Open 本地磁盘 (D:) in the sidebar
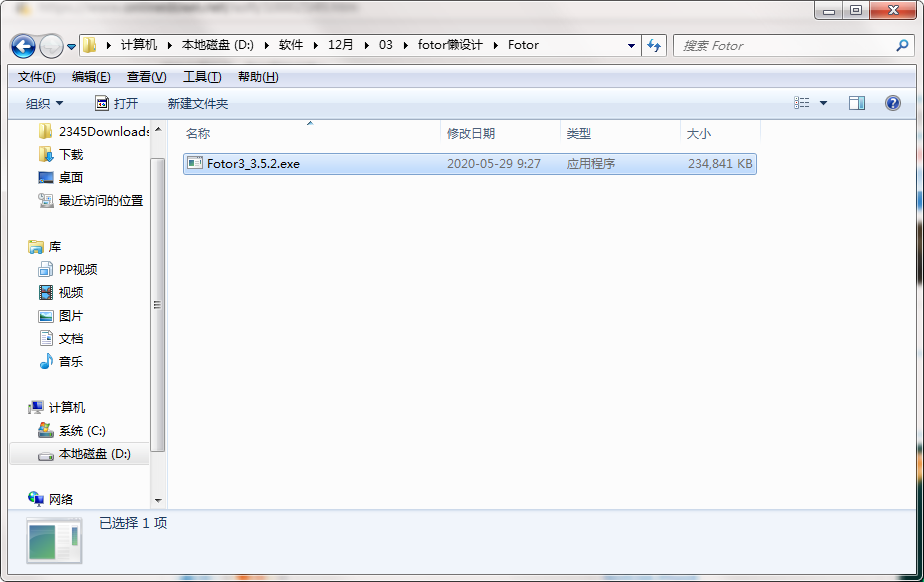This screenshot has height=582, width=924. point(80,454)
